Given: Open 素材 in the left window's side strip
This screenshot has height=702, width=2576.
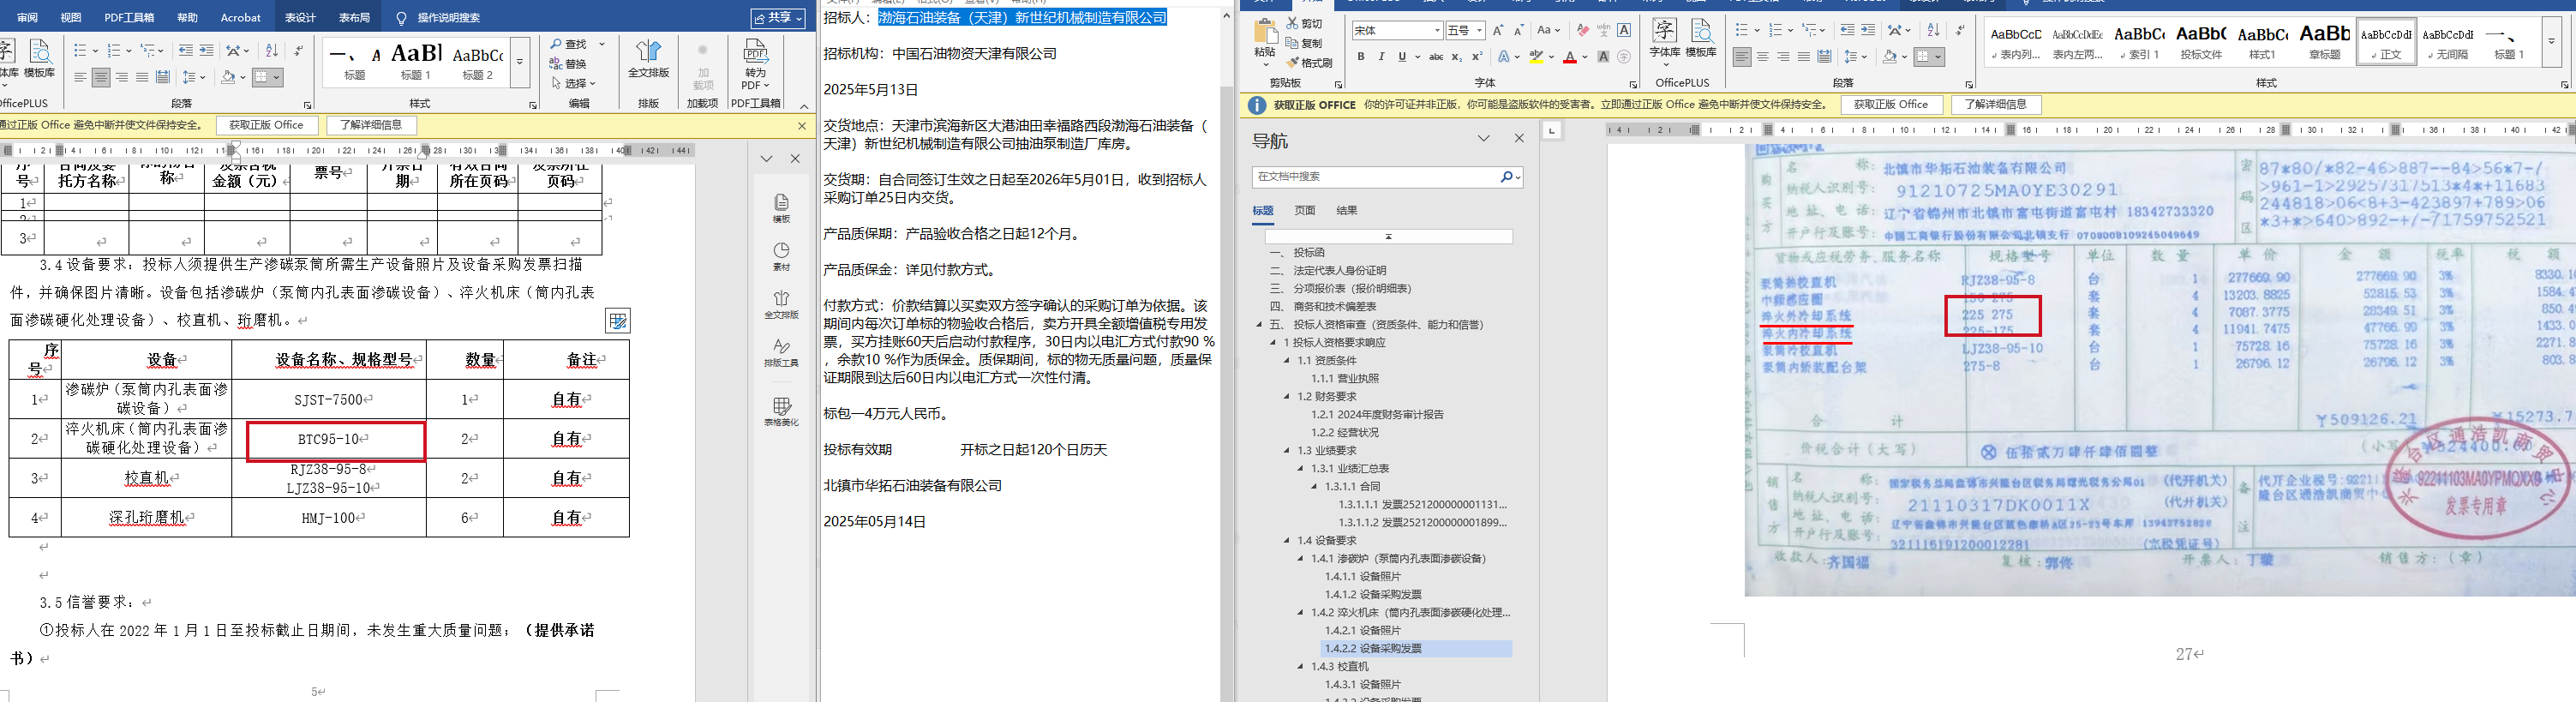Looking at the screenshot, I should 782,256.
